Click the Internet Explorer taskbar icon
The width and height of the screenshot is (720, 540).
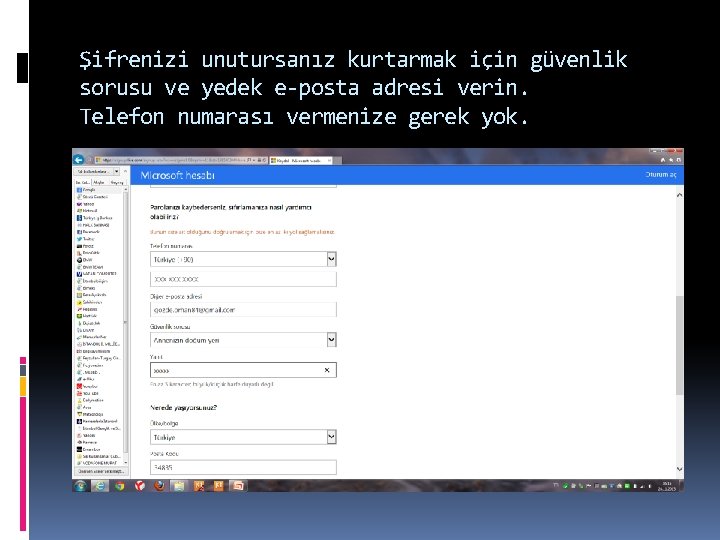(100, 486)
